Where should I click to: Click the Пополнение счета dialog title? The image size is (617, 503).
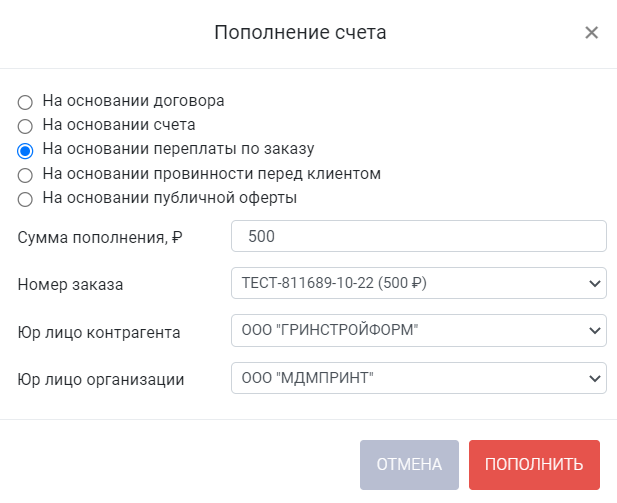coord(300,32)
